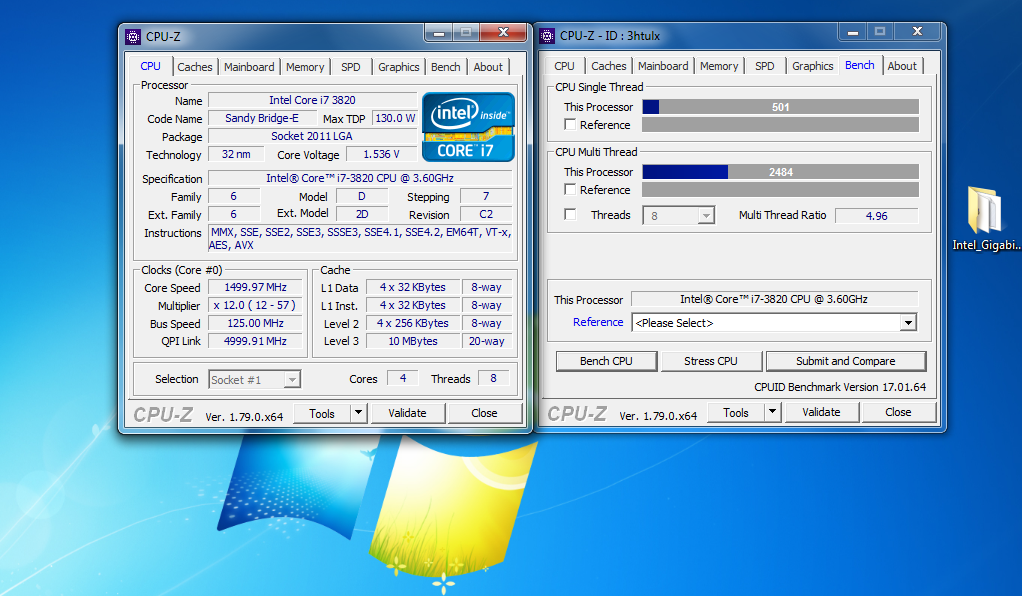Select CPU tab in left CPU-Z window
Viewport: 1022px width, 596px height.
pos(151,66)
